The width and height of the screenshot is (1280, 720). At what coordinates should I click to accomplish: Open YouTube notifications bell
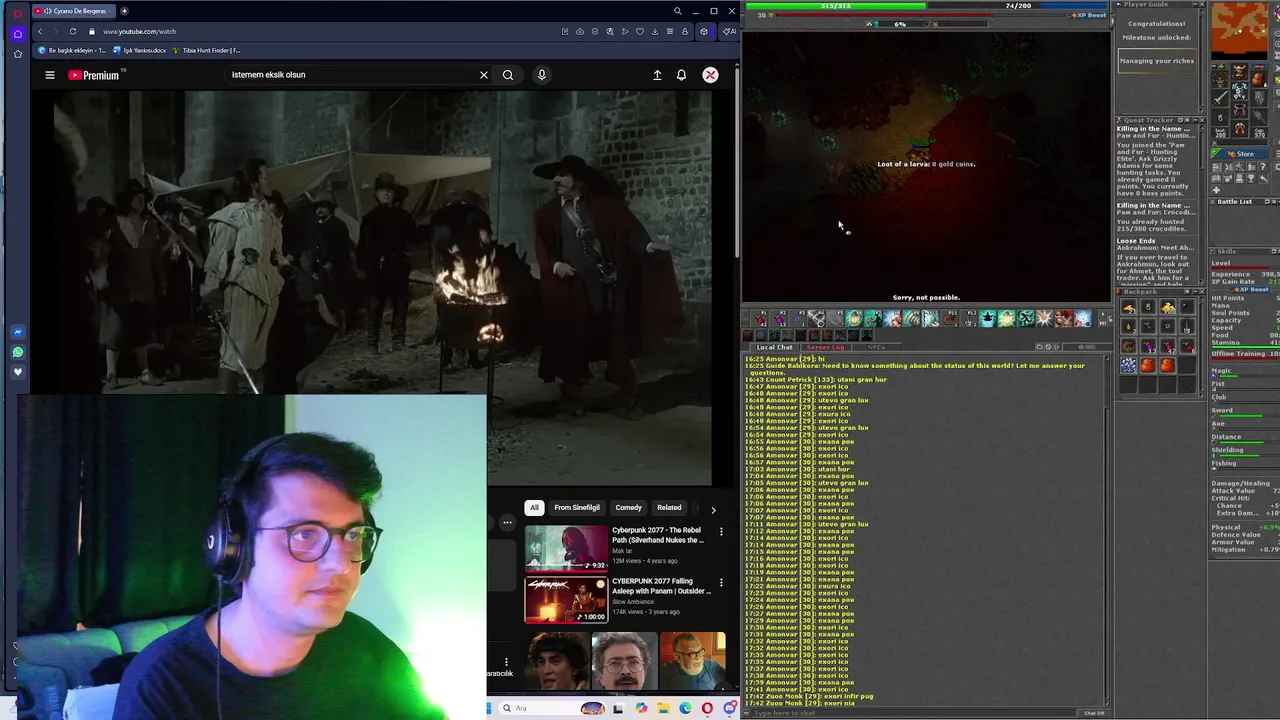(x=681, y=75)
